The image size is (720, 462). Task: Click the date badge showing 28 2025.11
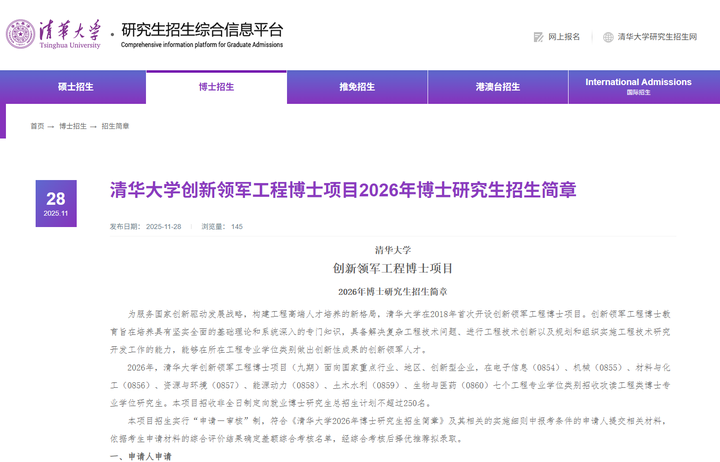(x=56, y=203)
